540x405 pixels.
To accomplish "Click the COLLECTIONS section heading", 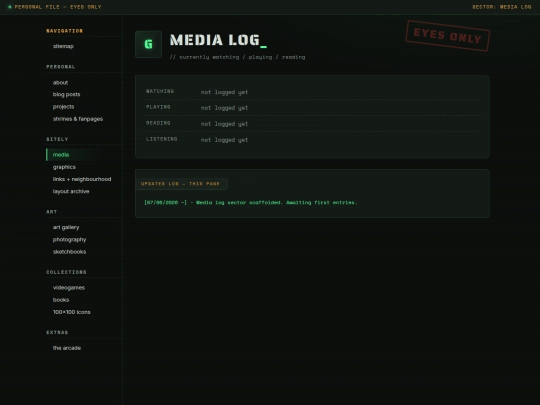I will pos(66,272).
